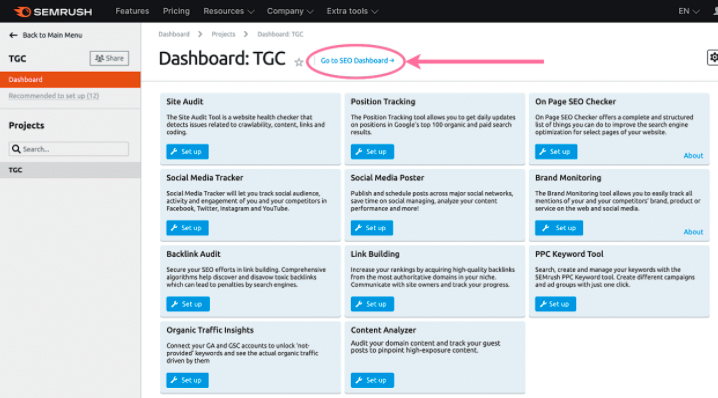Set up Social Media Poster
718x398 pixels.
(371, 228)
